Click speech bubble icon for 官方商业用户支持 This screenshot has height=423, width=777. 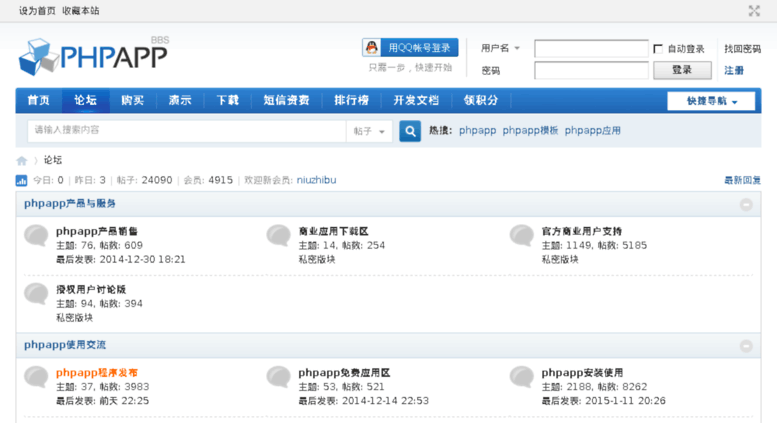(522, 235)
